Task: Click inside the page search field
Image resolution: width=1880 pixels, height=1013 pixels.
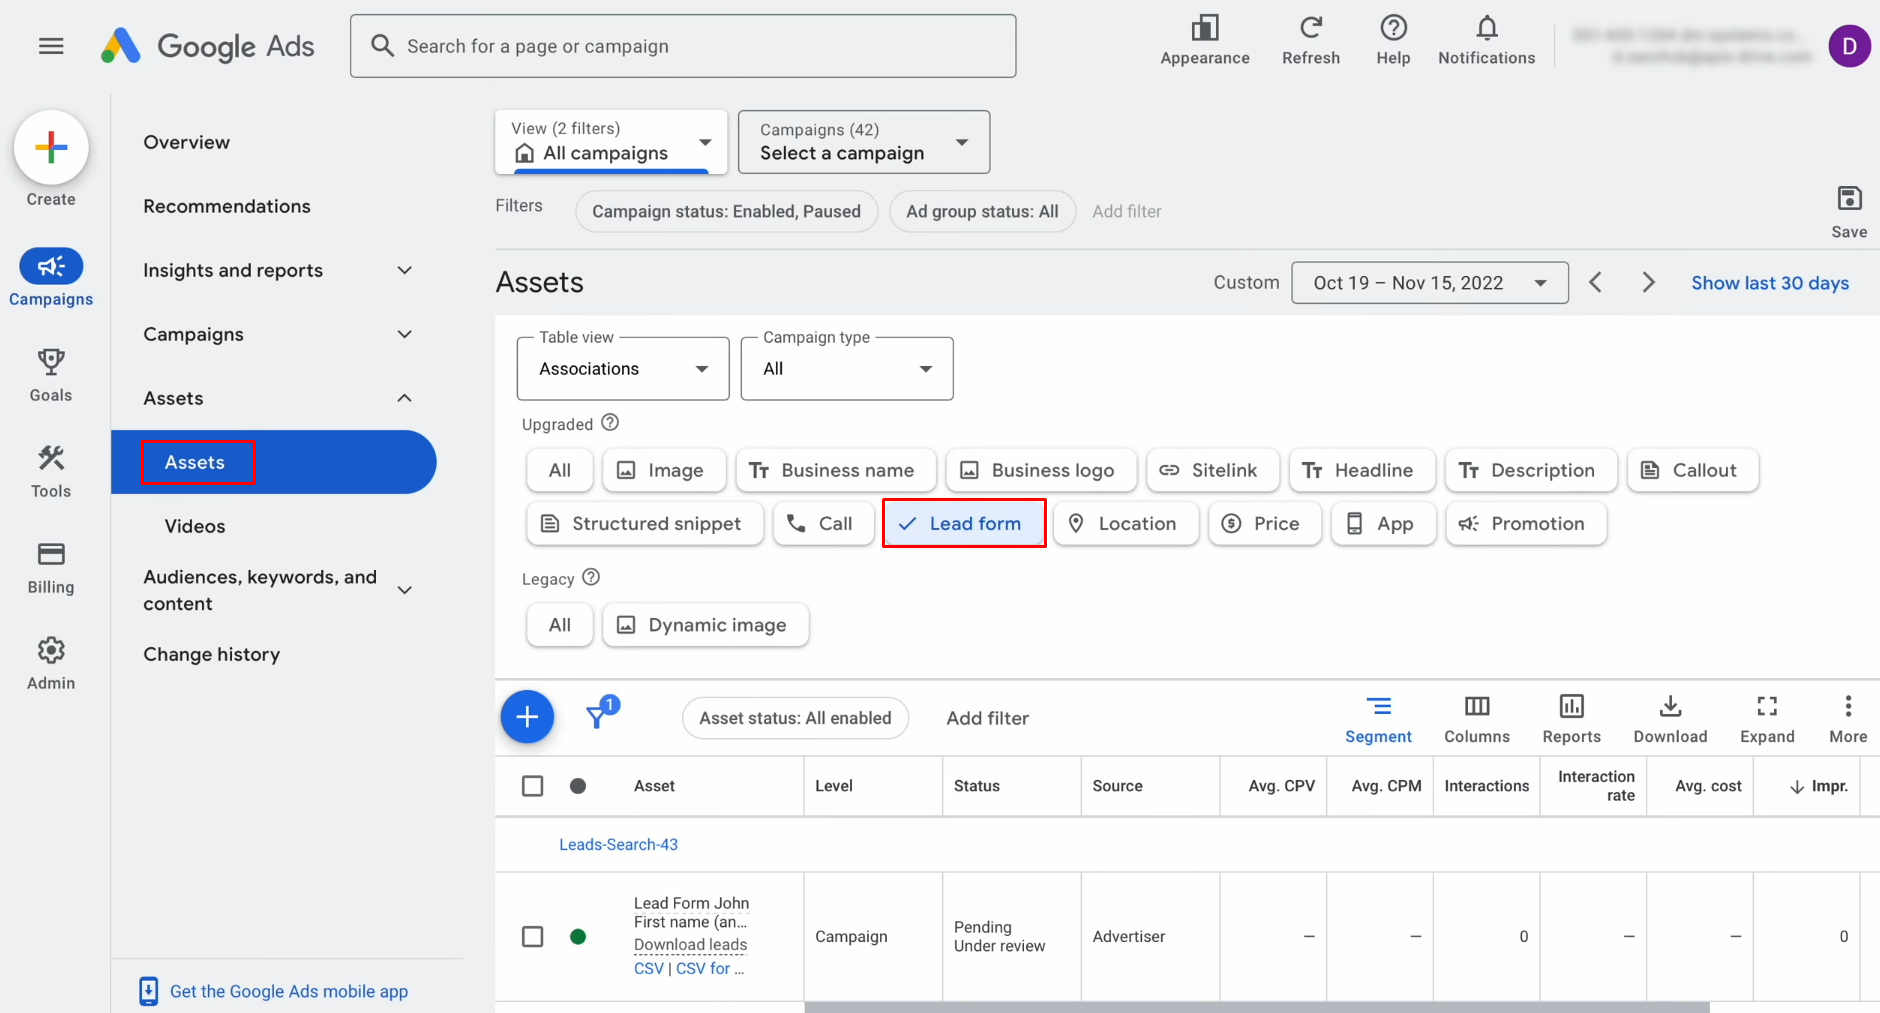Action: (683, 45)
